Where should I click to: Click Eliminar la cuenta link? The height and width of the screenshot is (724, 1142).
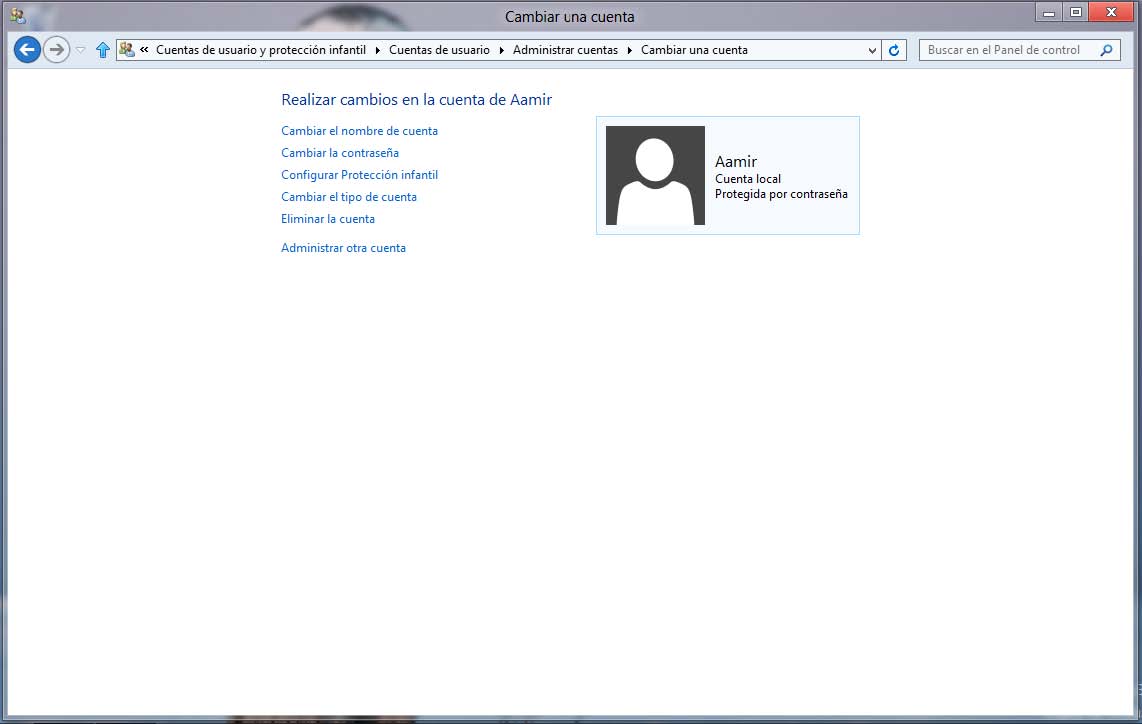[328, 219]
